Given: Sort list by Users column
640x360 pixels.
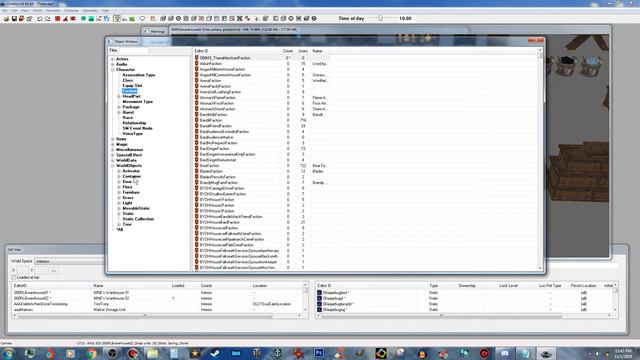Looking at the screenshot, I should 303,51.
